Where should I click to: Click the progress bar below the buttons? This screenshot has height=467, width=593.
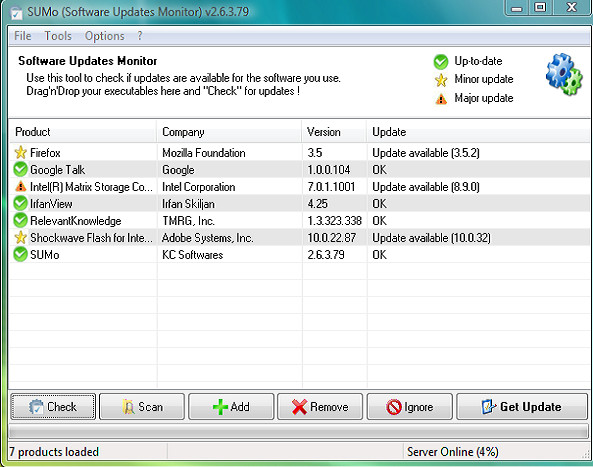point(298,431)
